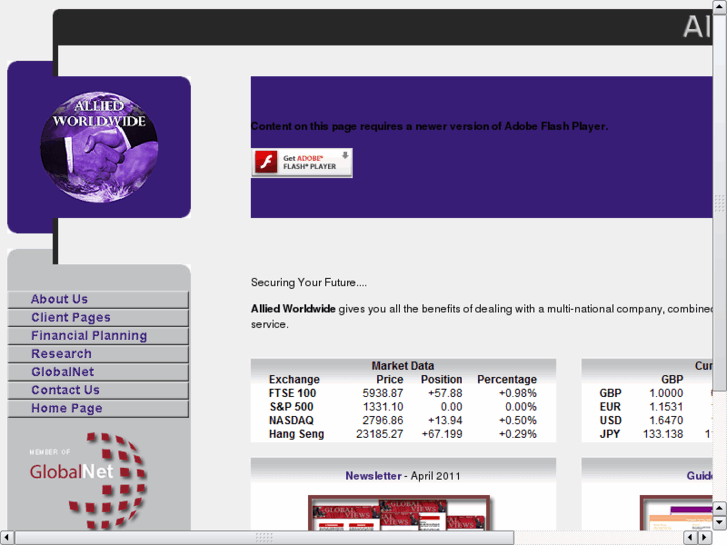
Task: Click the FTSE 100 exchange row label
Action: [x=292, y=393]
